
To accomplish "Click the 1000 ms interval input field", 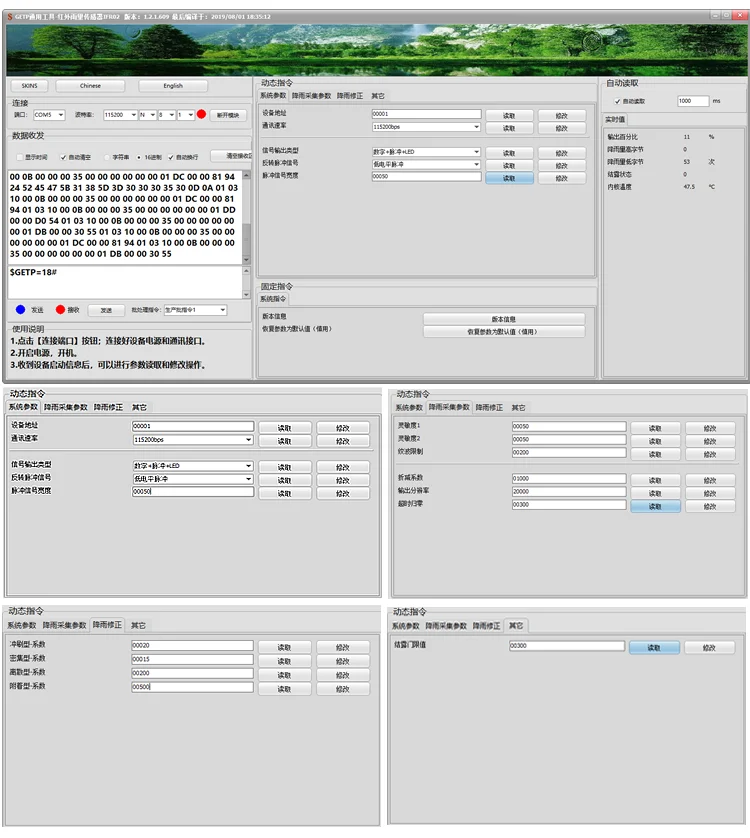I will click(693, 101).
